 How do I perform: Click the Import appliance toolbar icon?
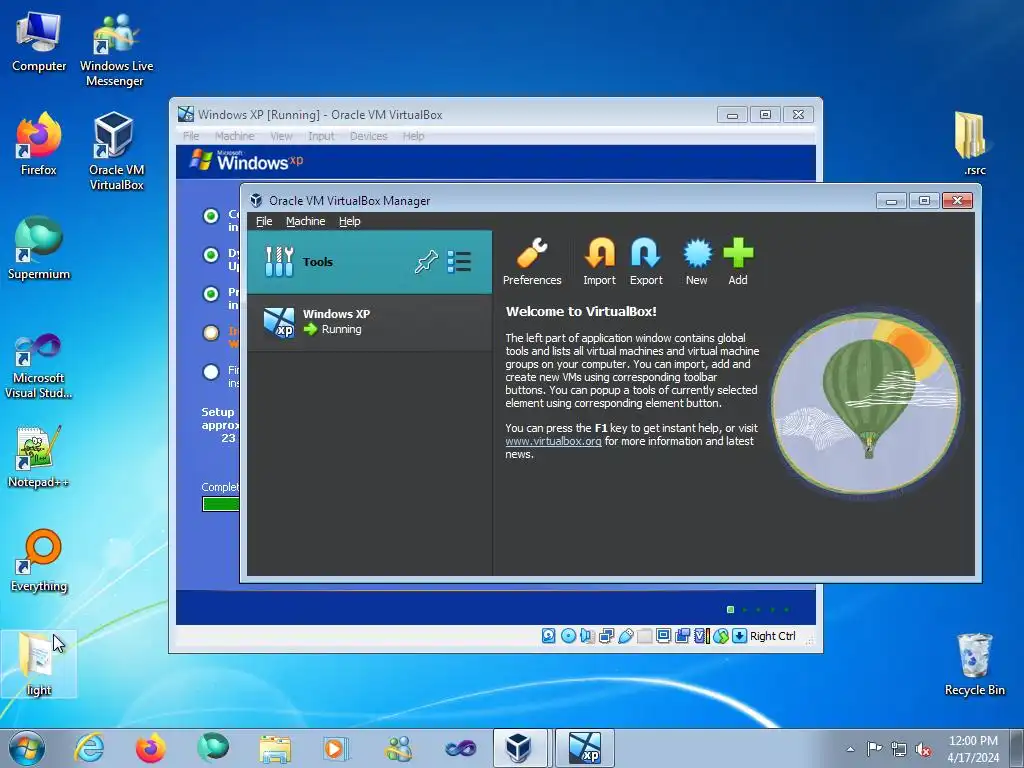point(599,261)
